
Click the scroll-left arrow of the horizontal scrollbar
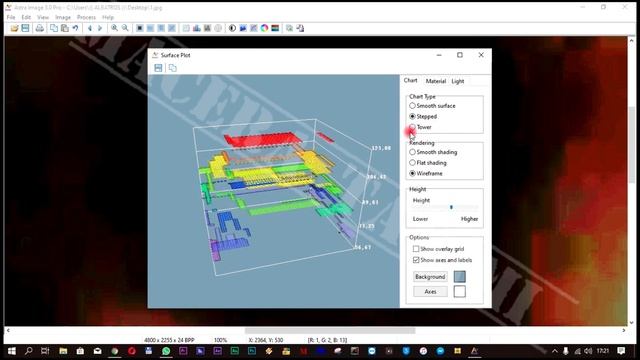tap(8, 331)
